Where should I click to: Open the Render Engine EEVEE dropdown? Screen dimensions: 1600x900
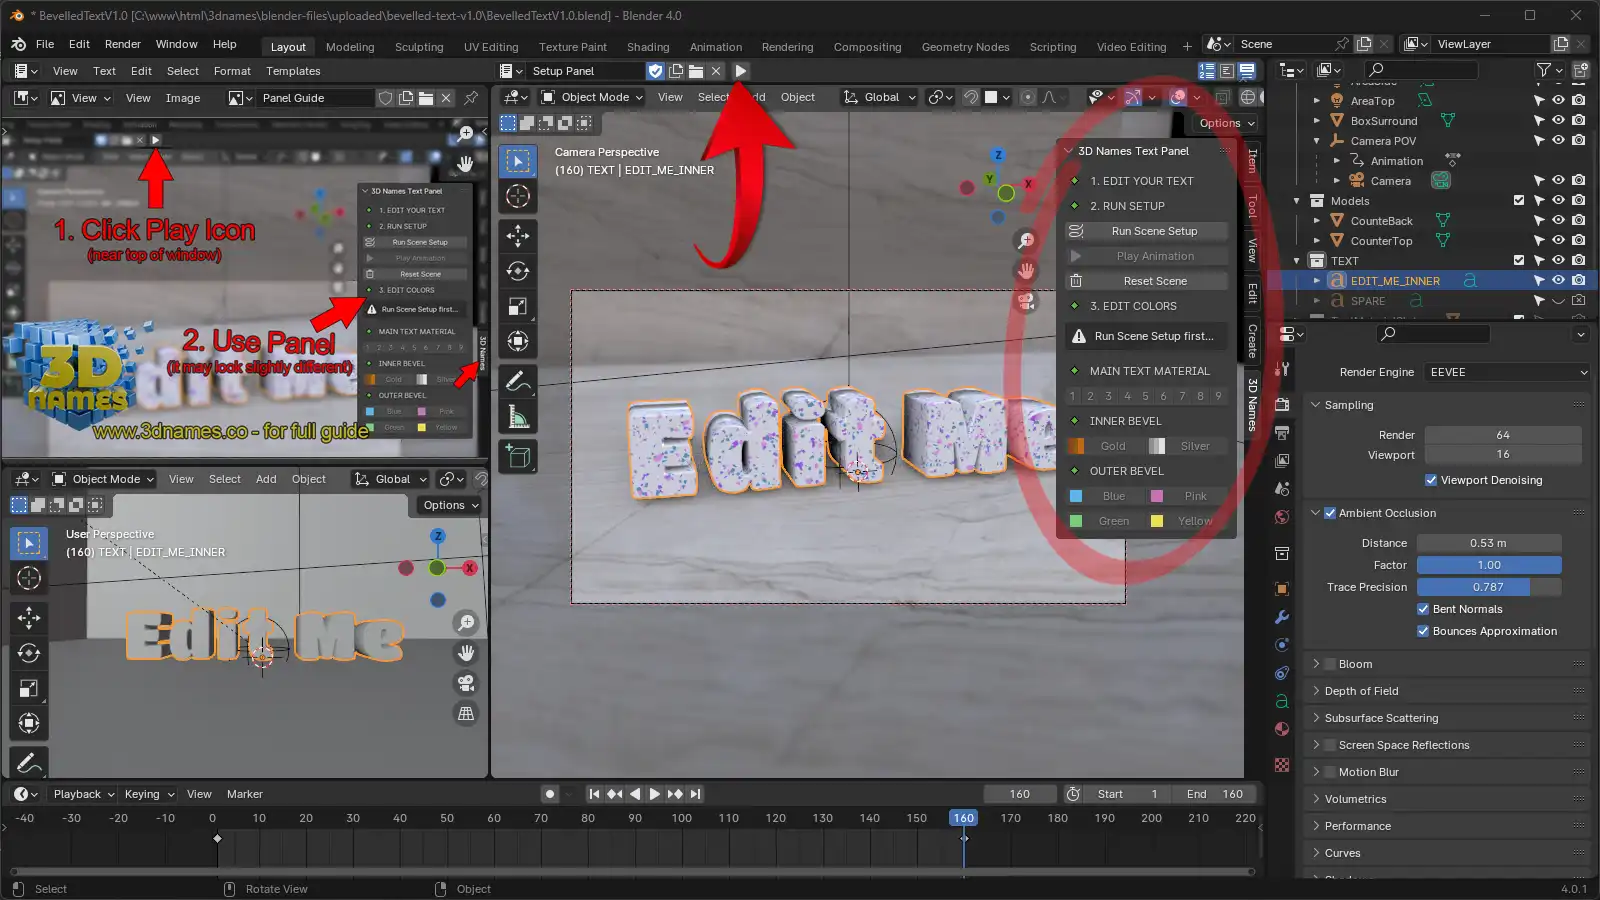[x=1507, y=372]
